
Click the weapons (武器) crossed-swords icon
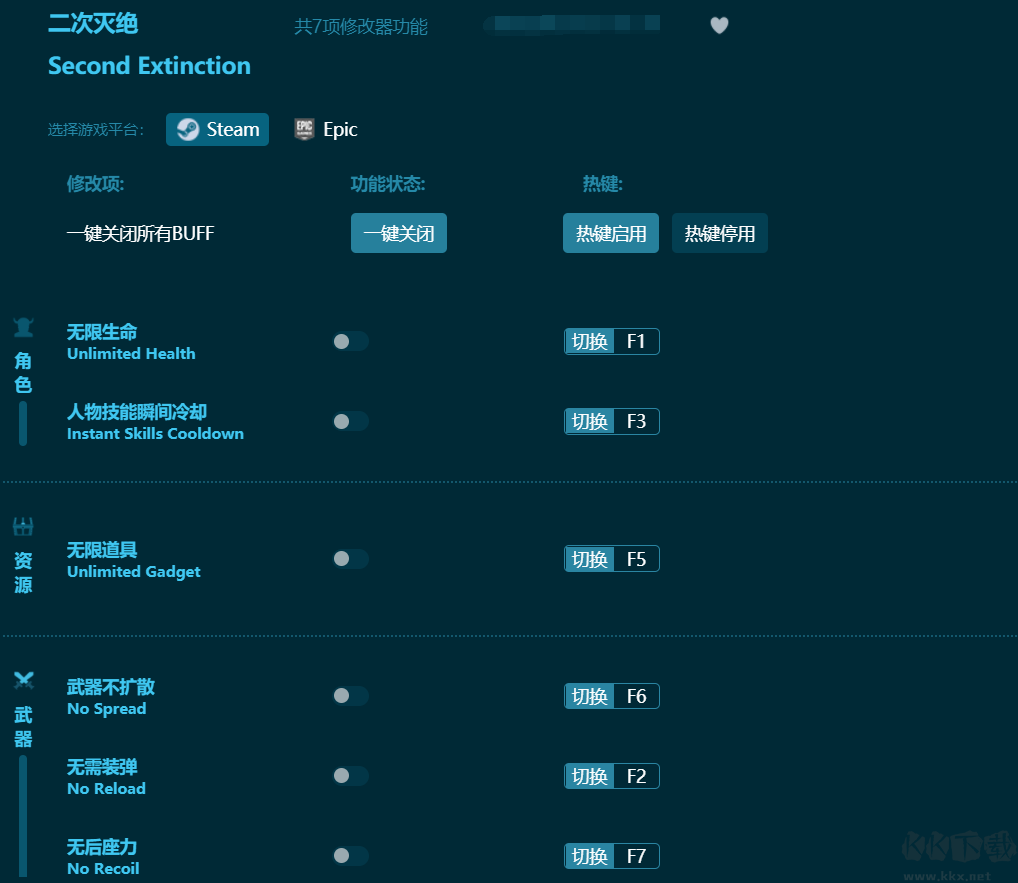(x=23, y=681)
